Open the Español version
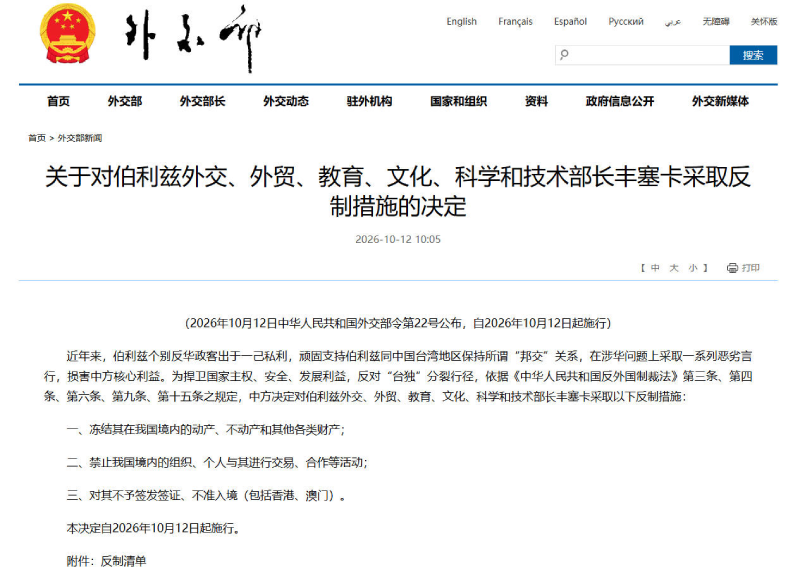This screenshot has height=586, width=800. 570,21
